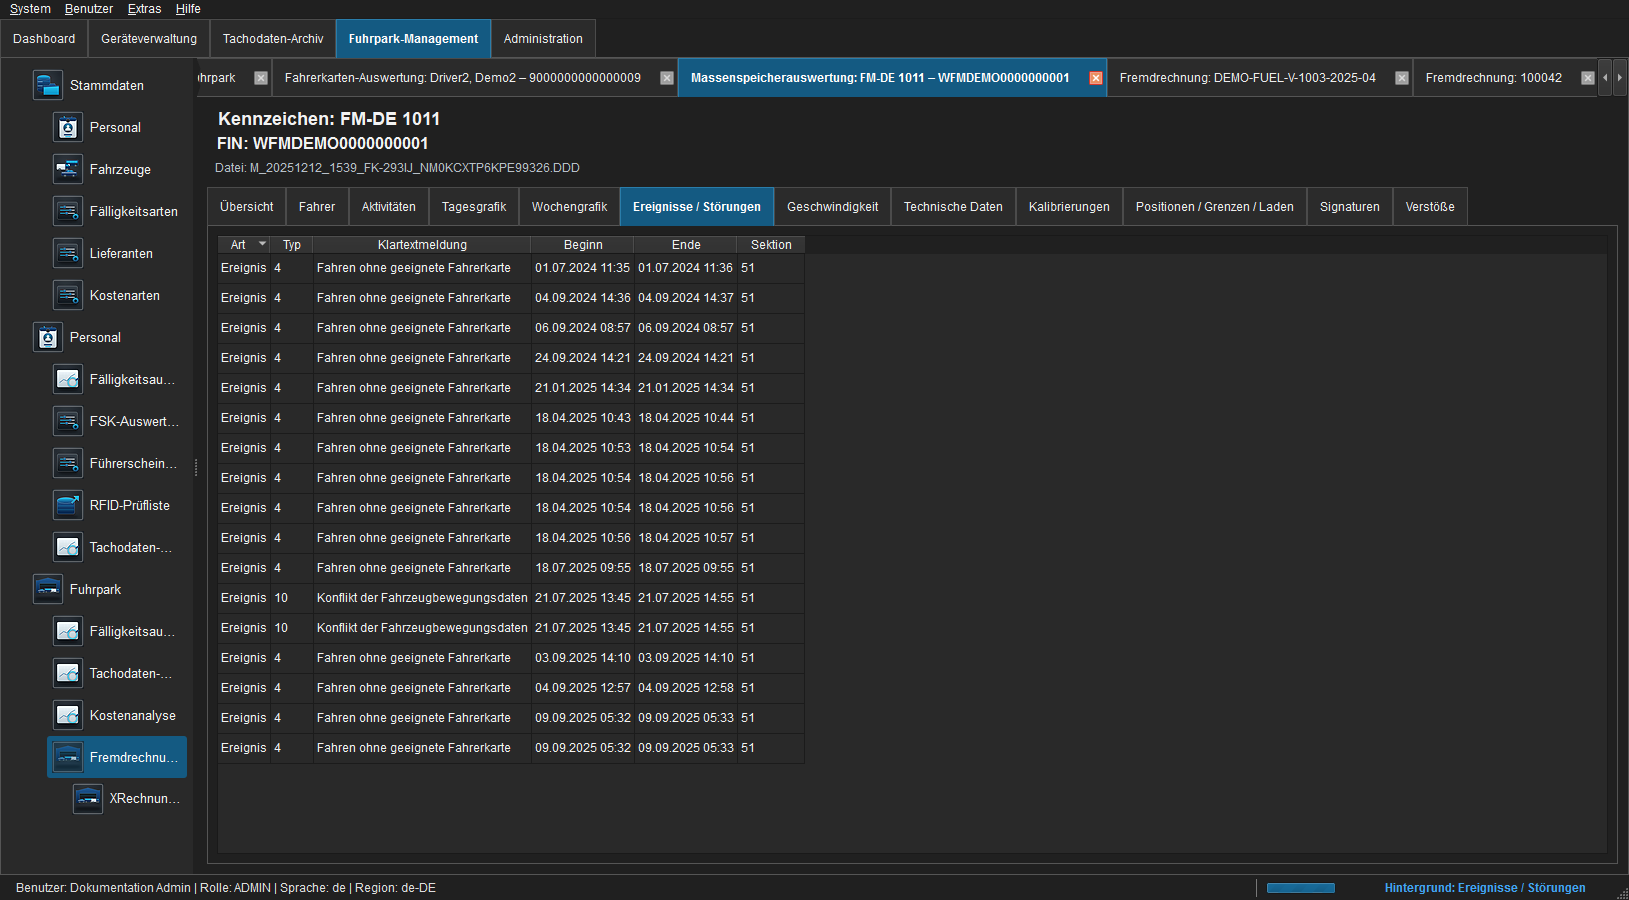
Task: Click the Fremdrechnu… icon
Action: pyautogui.click(x=68, y=757)
